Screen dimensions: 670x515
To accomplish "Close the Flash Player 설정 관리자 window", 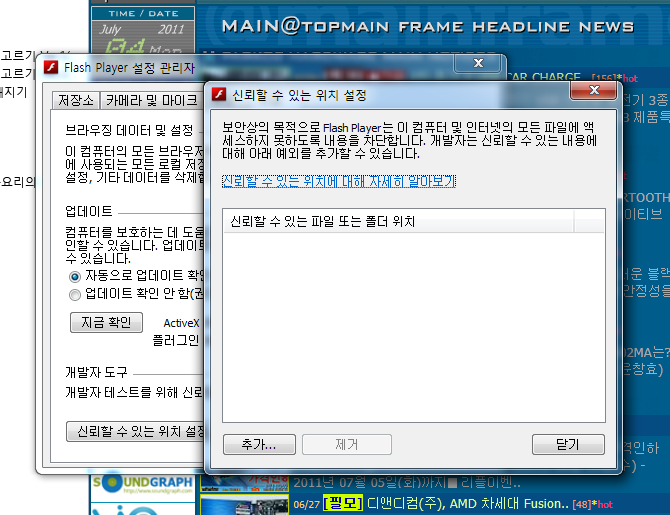I will 478,63.
